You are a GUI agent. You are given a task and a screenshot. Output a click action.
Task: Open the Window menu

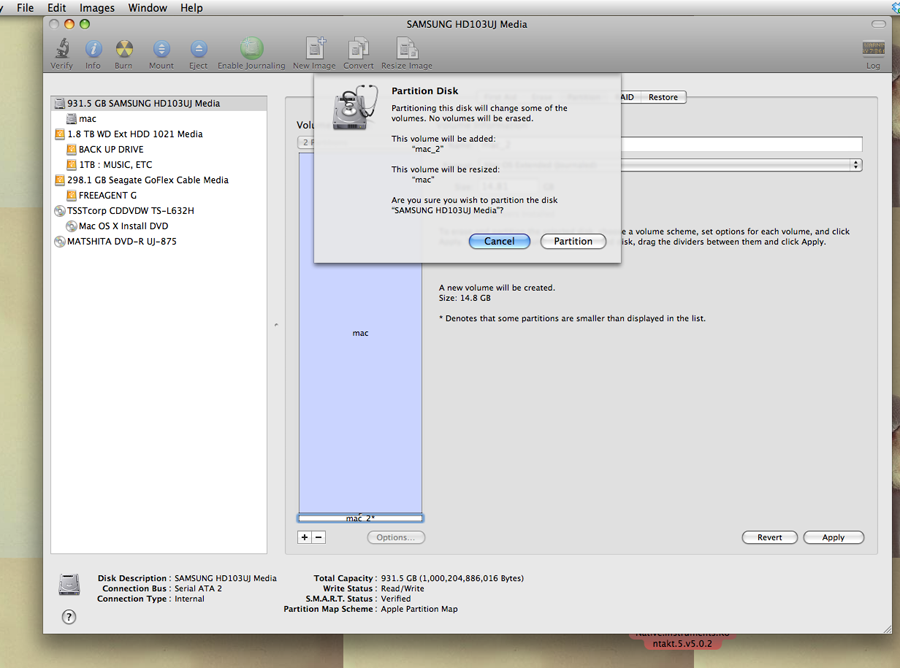click(x=148, y=7)
